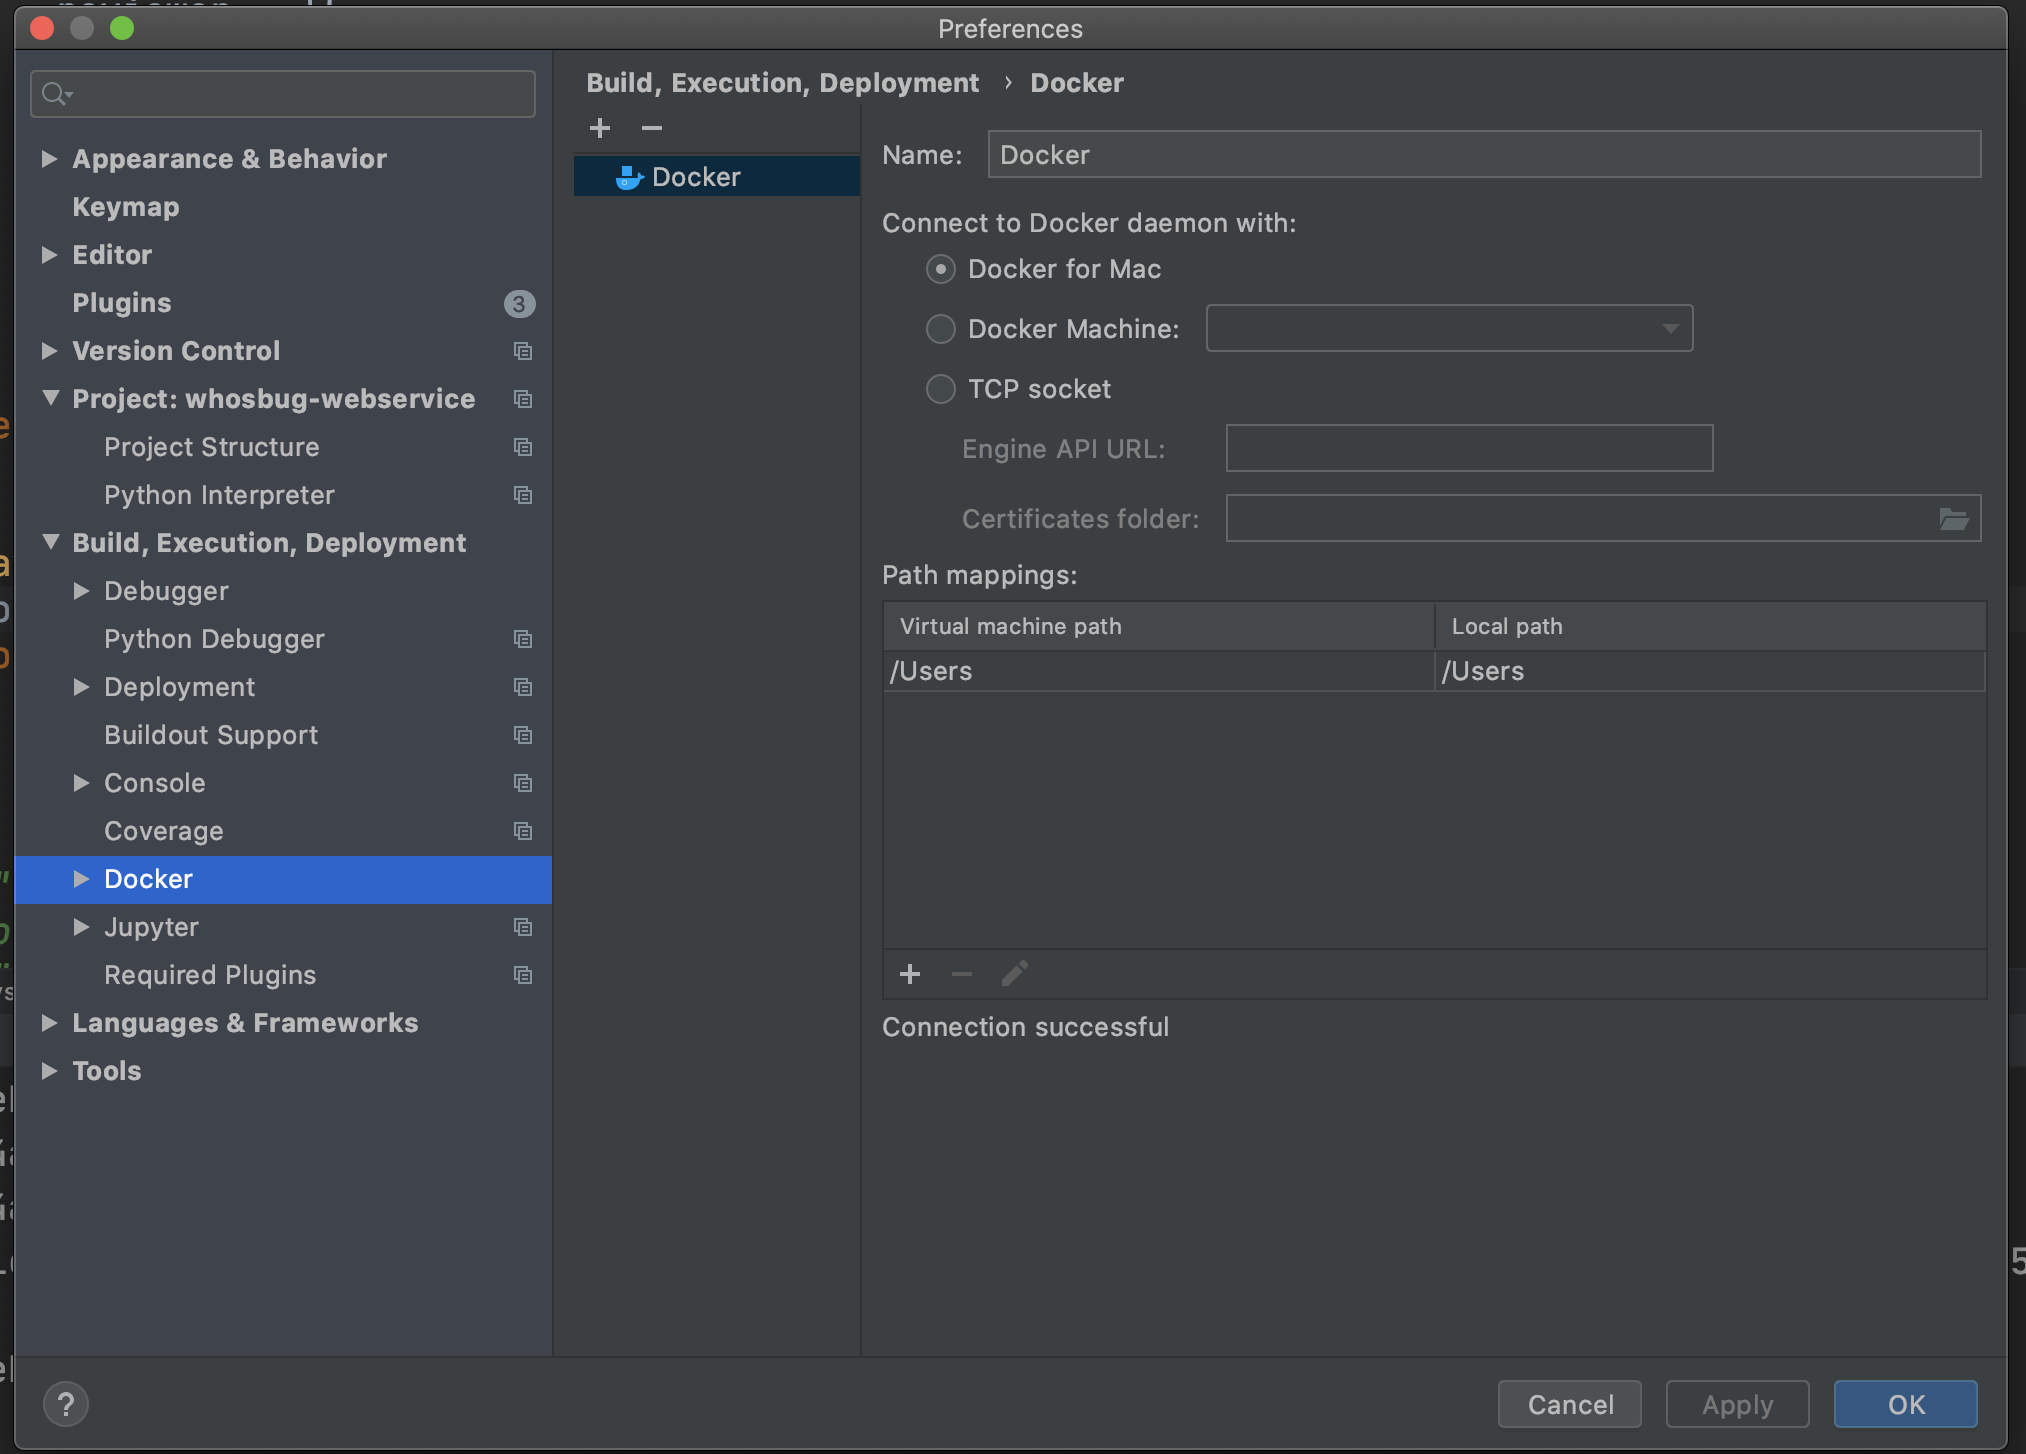2026x1454 pixels.
Task: Open Python Interpreter settings
Action: click(219, 495)
